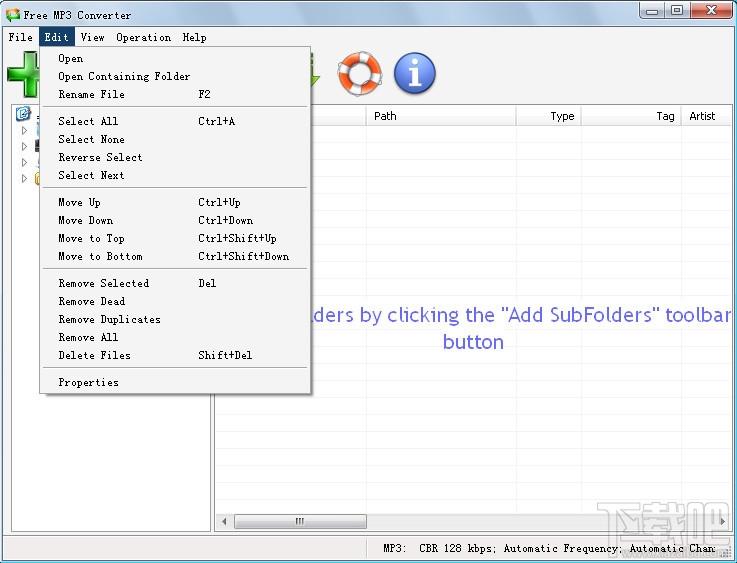This screenshot has width=737, height=563.
Task: Click the tree root icon in left panel
Action: pos(23,113)
